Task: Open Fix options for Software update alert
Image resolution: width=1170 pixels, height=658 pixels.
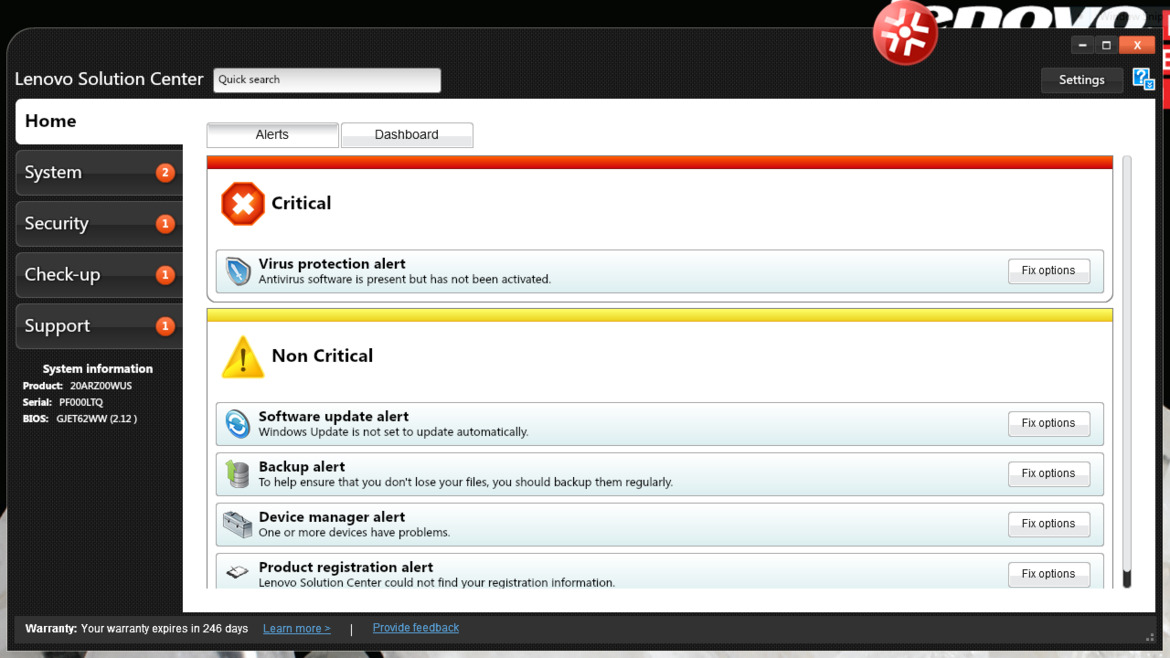Action: pos(1048,423)
